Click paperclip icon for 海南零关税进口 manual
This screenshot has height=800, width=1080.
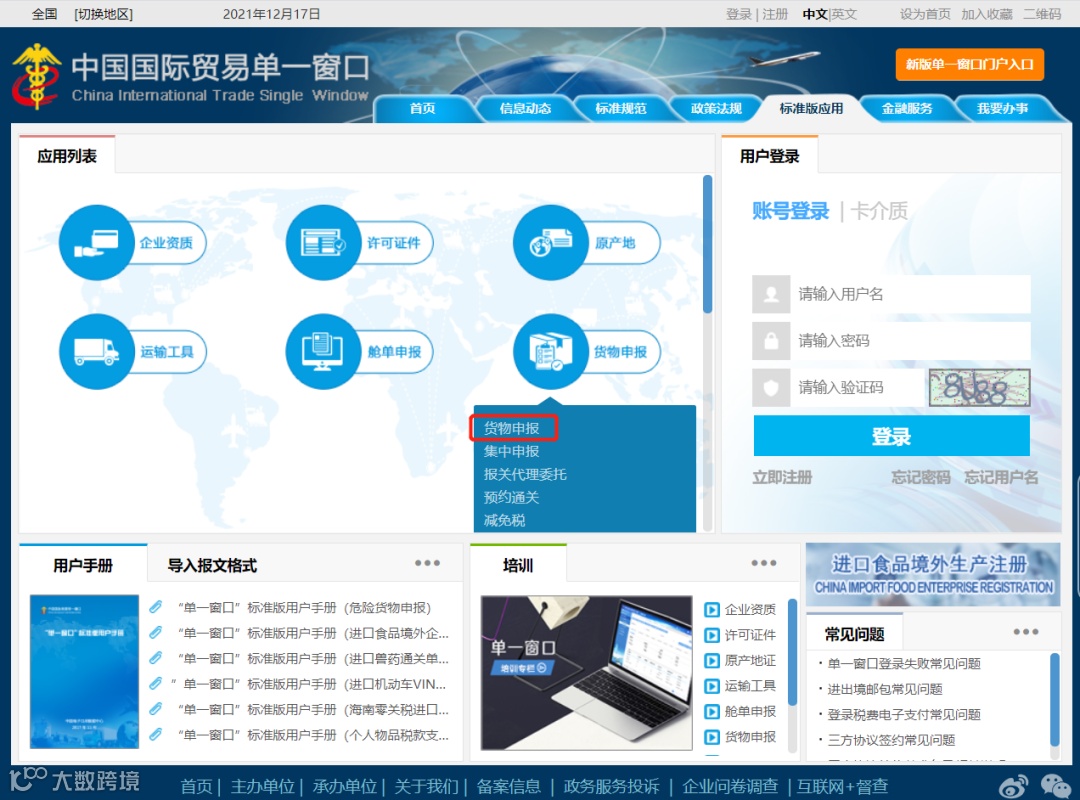[156, 709]
